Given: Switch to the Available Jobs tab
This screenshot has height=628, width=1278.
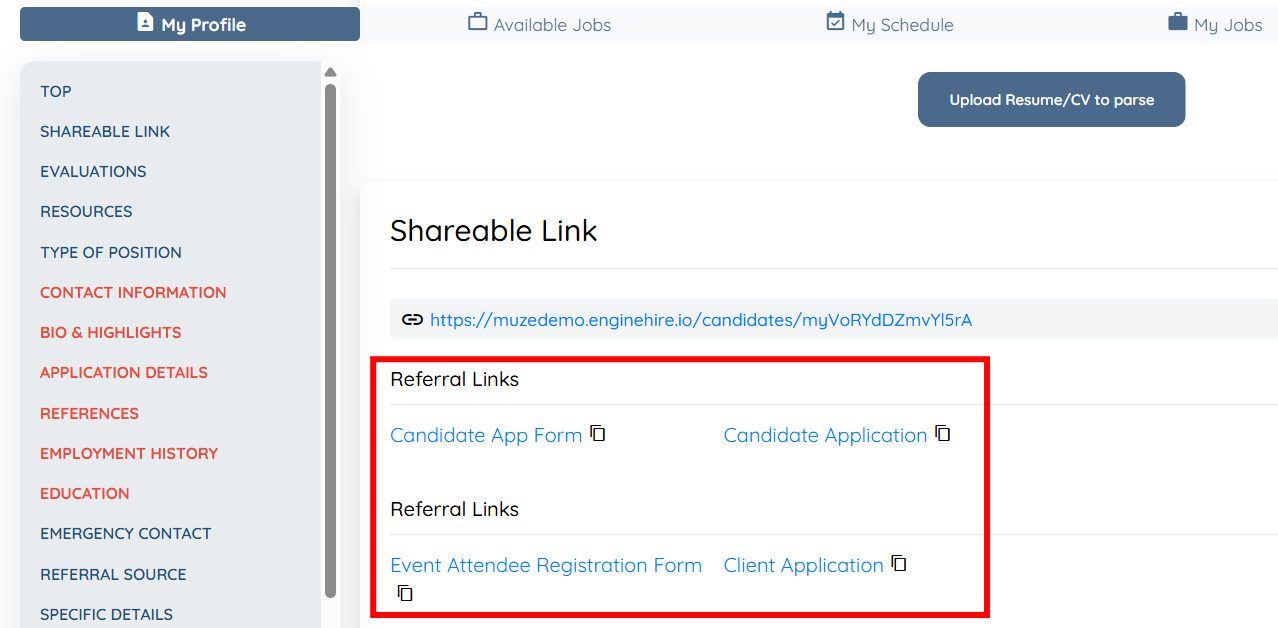Looking at the screenshot, I should 540,24.
